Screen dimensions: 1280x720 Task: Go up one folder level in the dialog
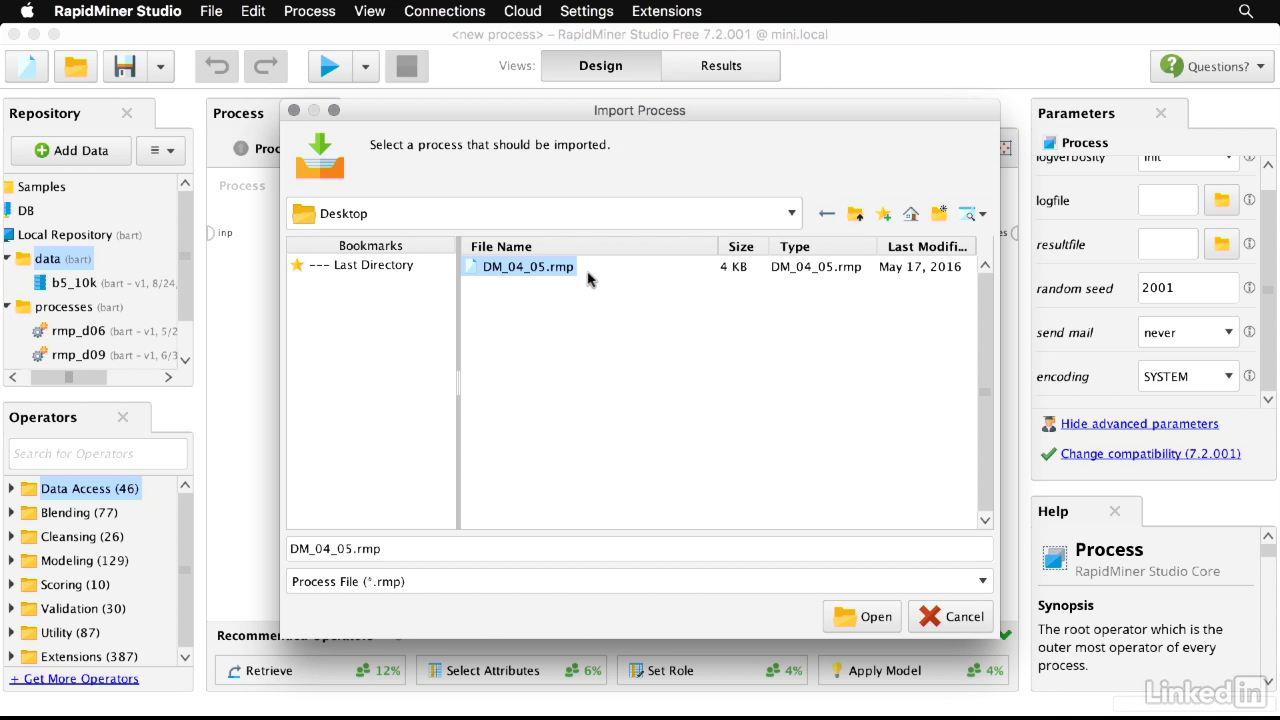pos(855,214)
